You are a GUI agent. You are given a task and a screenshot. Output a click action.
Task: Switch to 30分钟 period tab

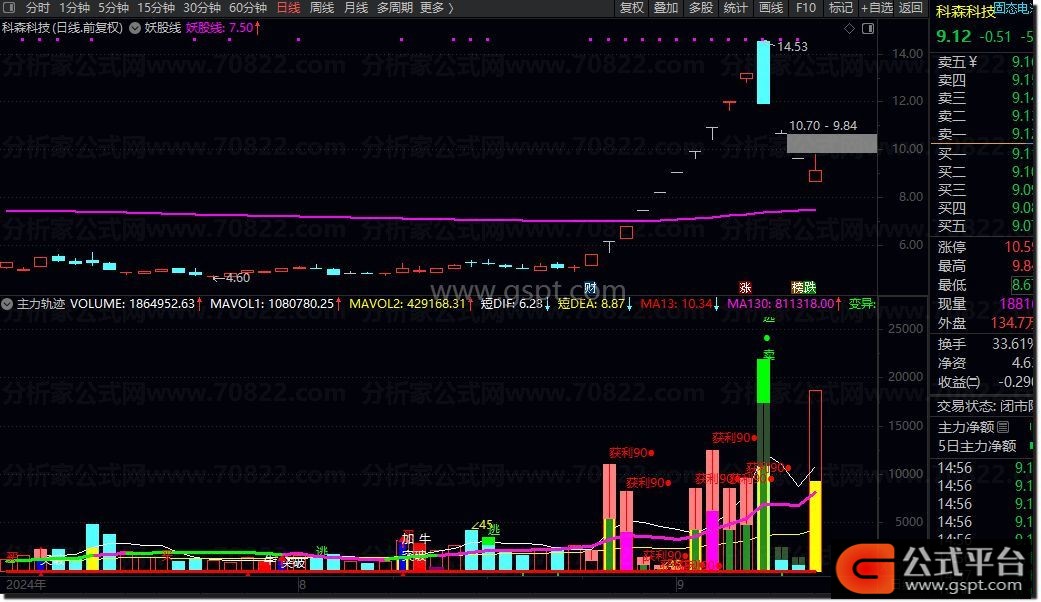coord(202,8)
